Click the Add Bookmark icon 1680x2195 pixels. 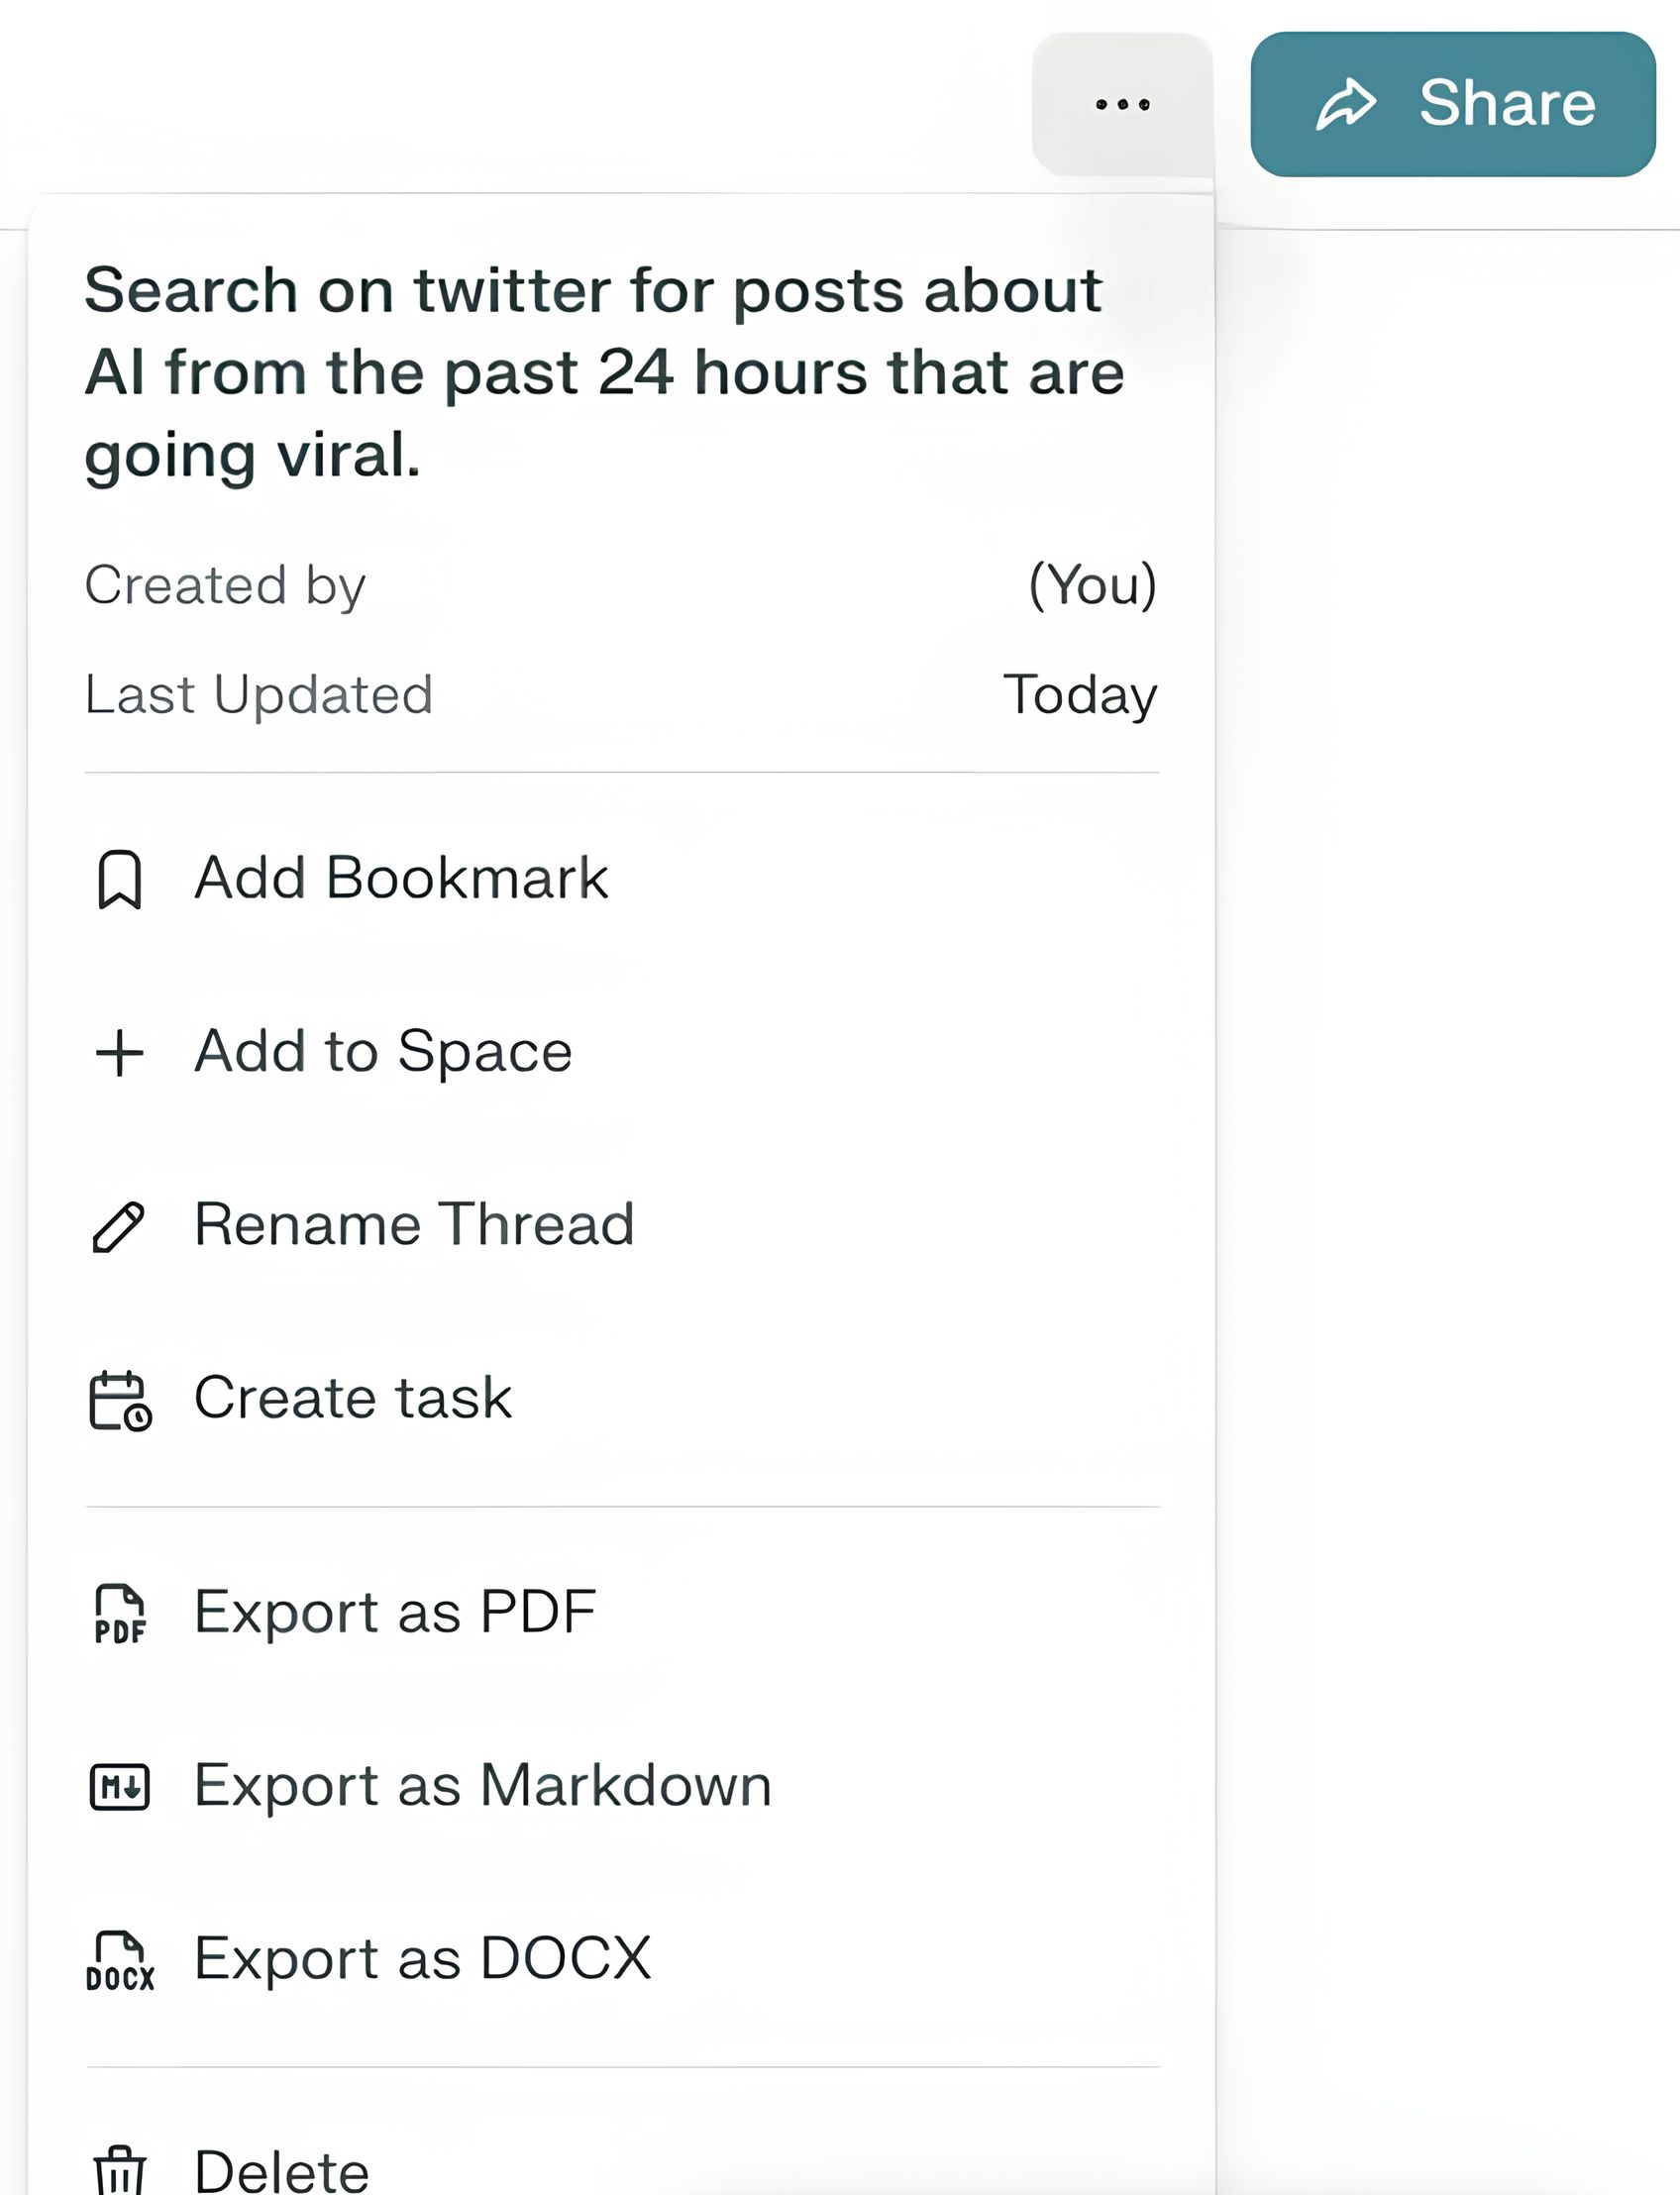point(120,878)
